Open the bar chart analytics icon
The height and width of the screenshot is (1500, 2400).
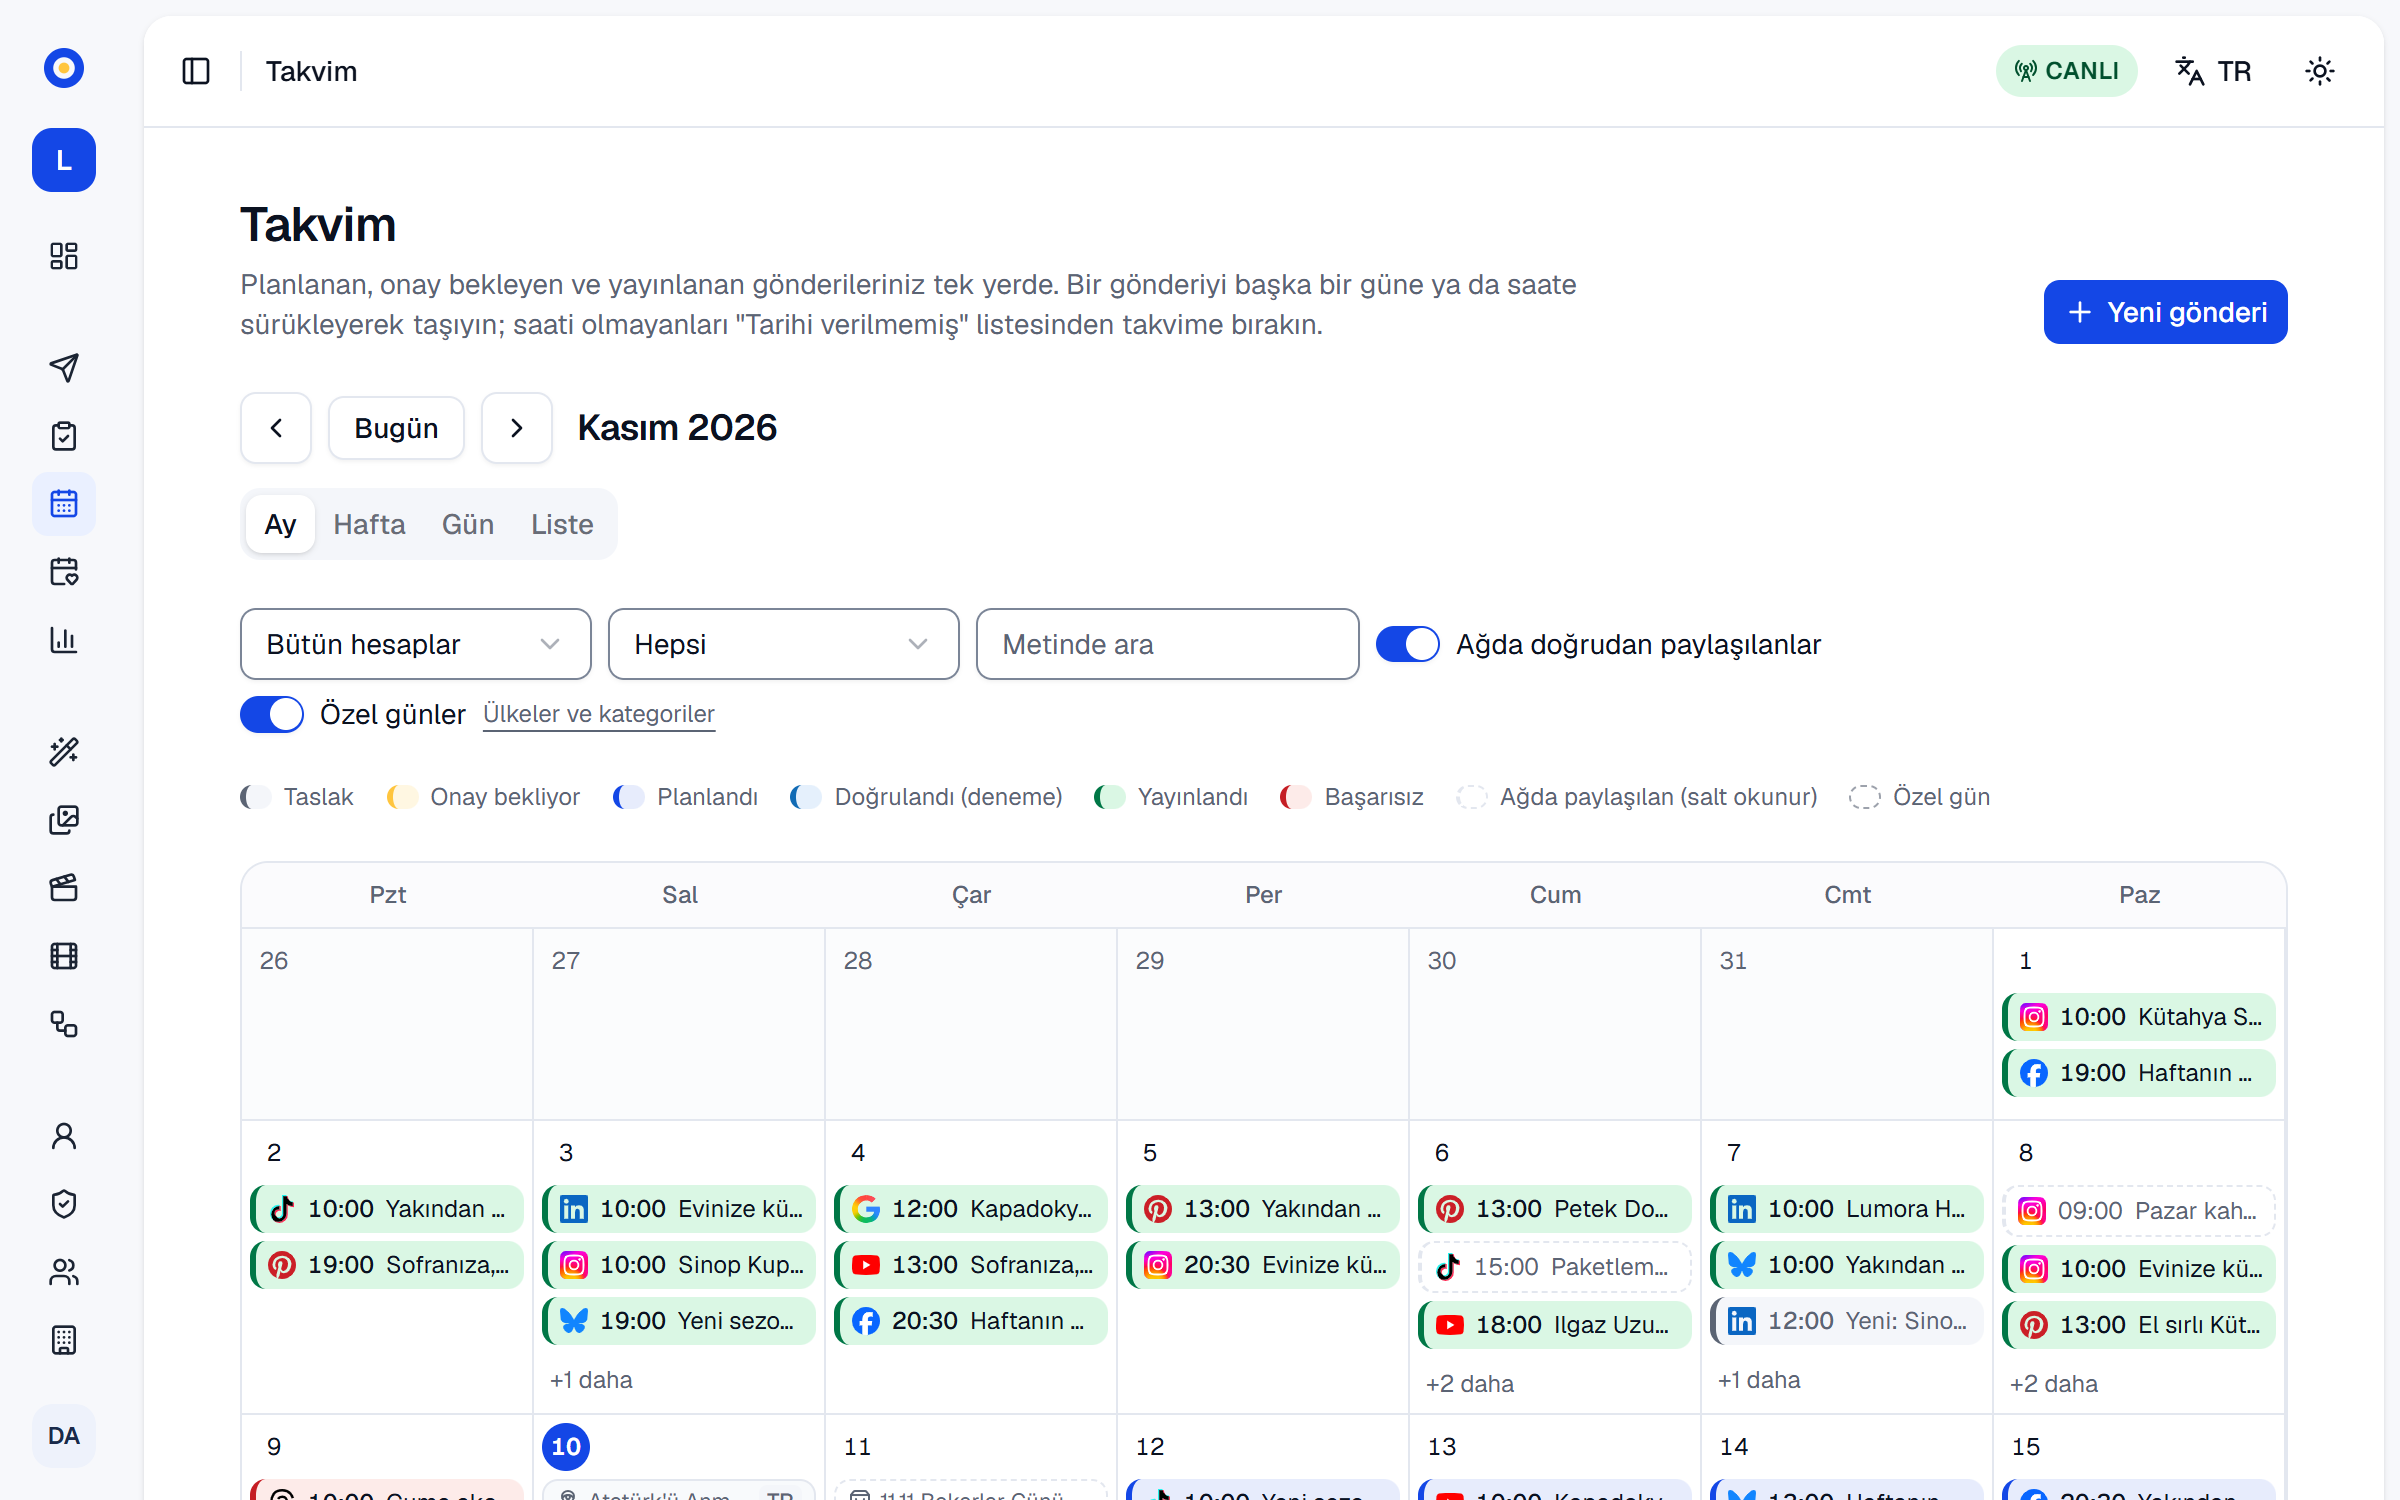(64, 640)
